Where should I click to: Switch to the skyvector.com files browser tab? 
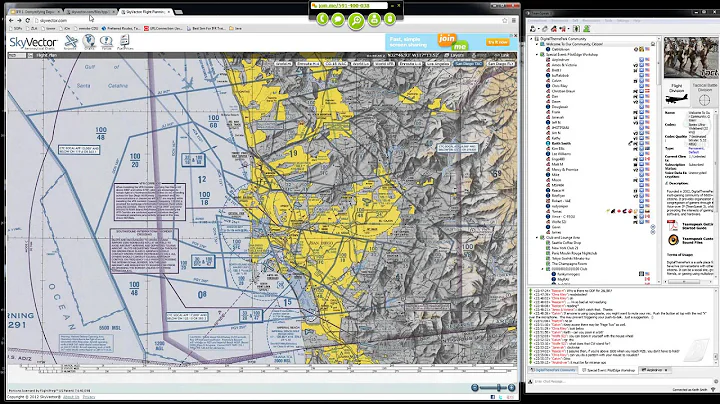point(89,11)
